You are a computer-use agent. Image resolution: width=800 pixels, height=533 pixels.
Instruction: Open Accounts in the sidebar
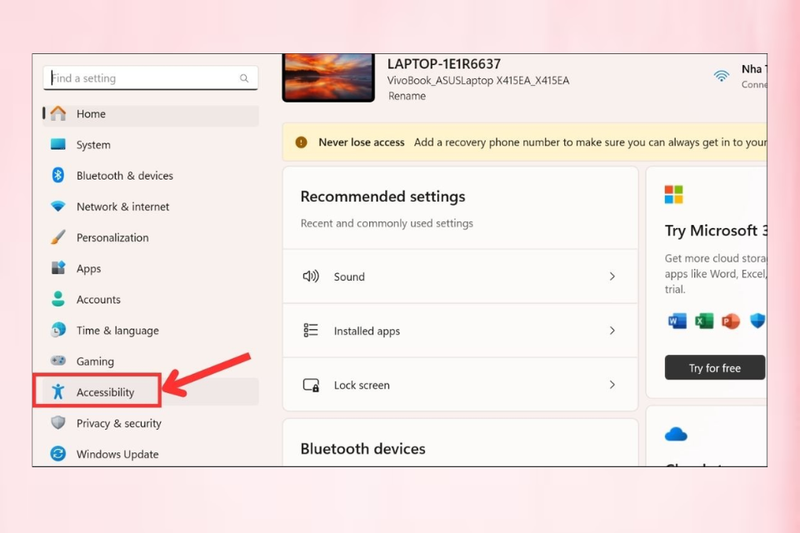[x=151, y=299]
